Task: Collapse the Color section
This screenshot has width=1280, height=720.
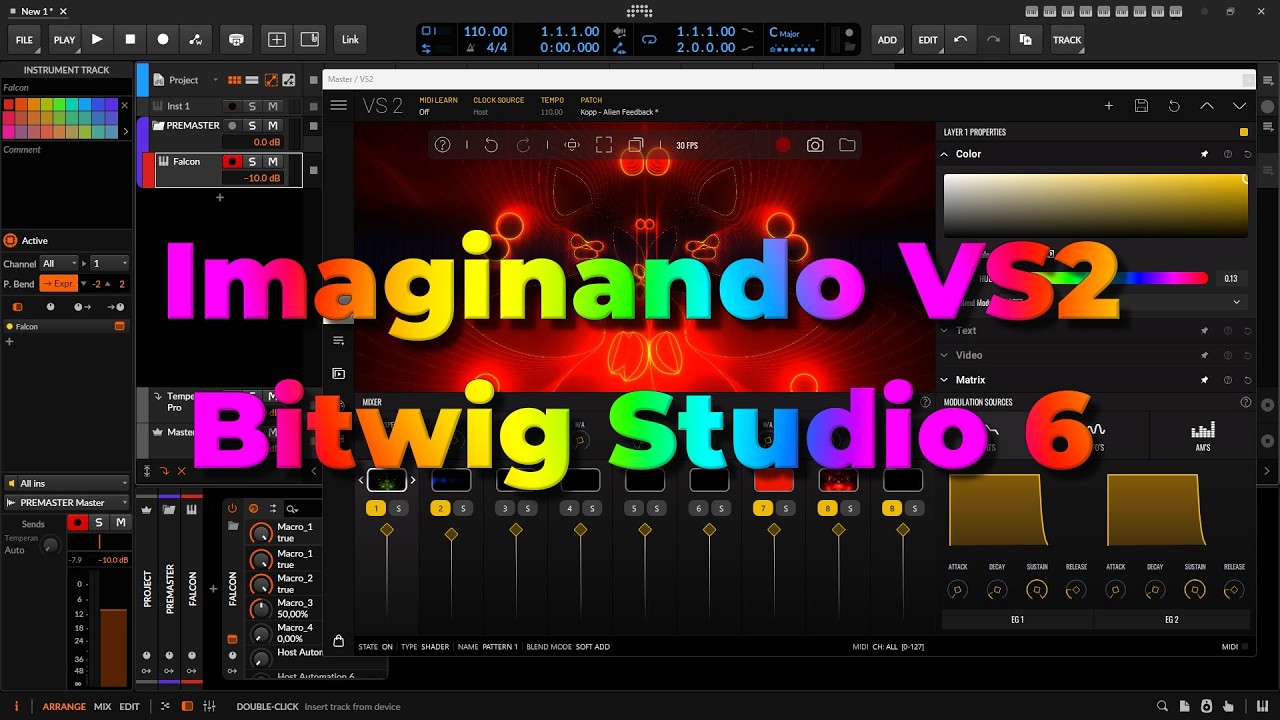Action: (944, 154)
